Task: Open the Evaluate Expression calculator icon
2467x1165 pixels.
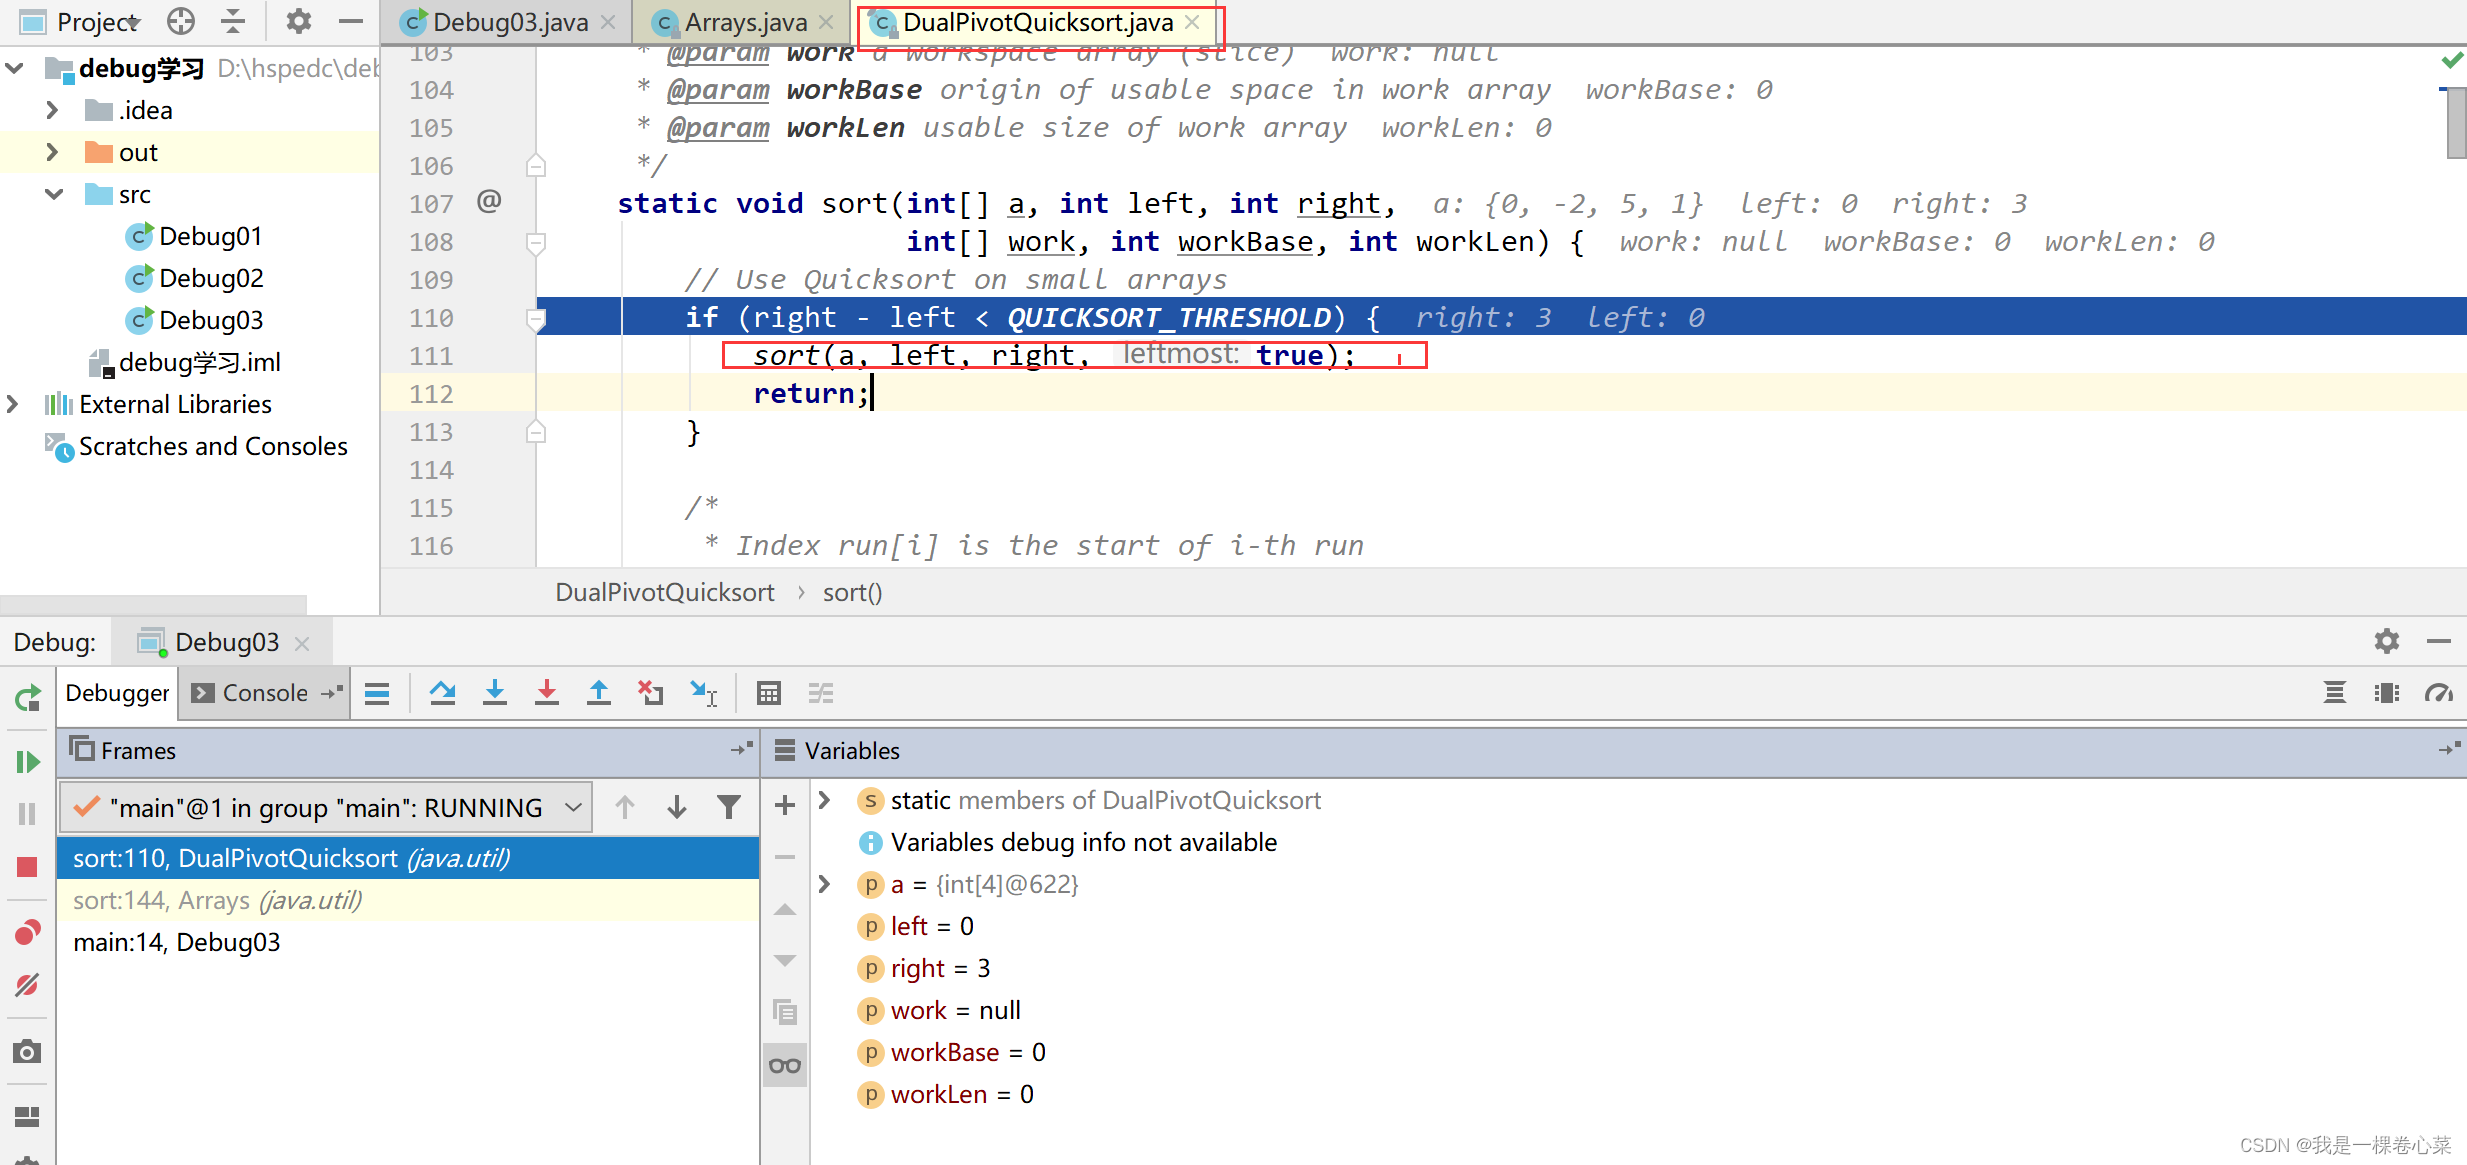Action: [x=768, y=692]
